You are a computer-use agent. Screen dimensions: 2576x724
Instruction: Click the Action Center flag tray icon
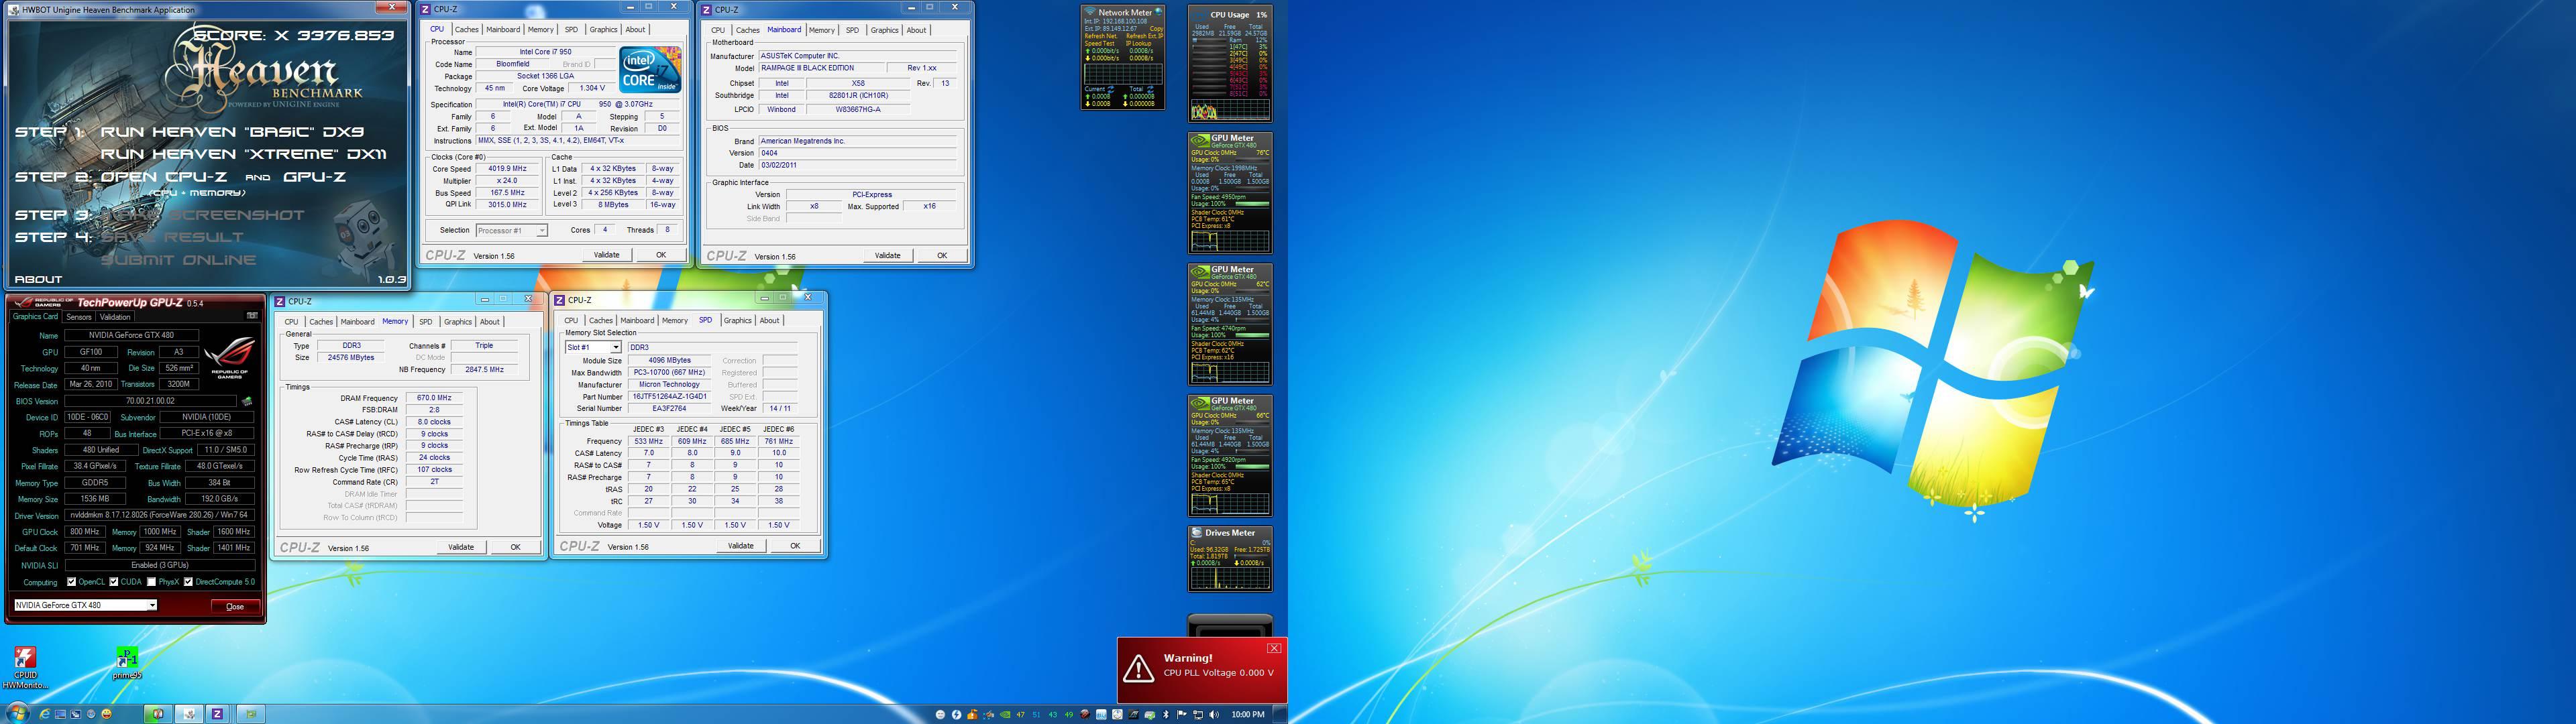pyautogui.click(x=1181, y=714)
